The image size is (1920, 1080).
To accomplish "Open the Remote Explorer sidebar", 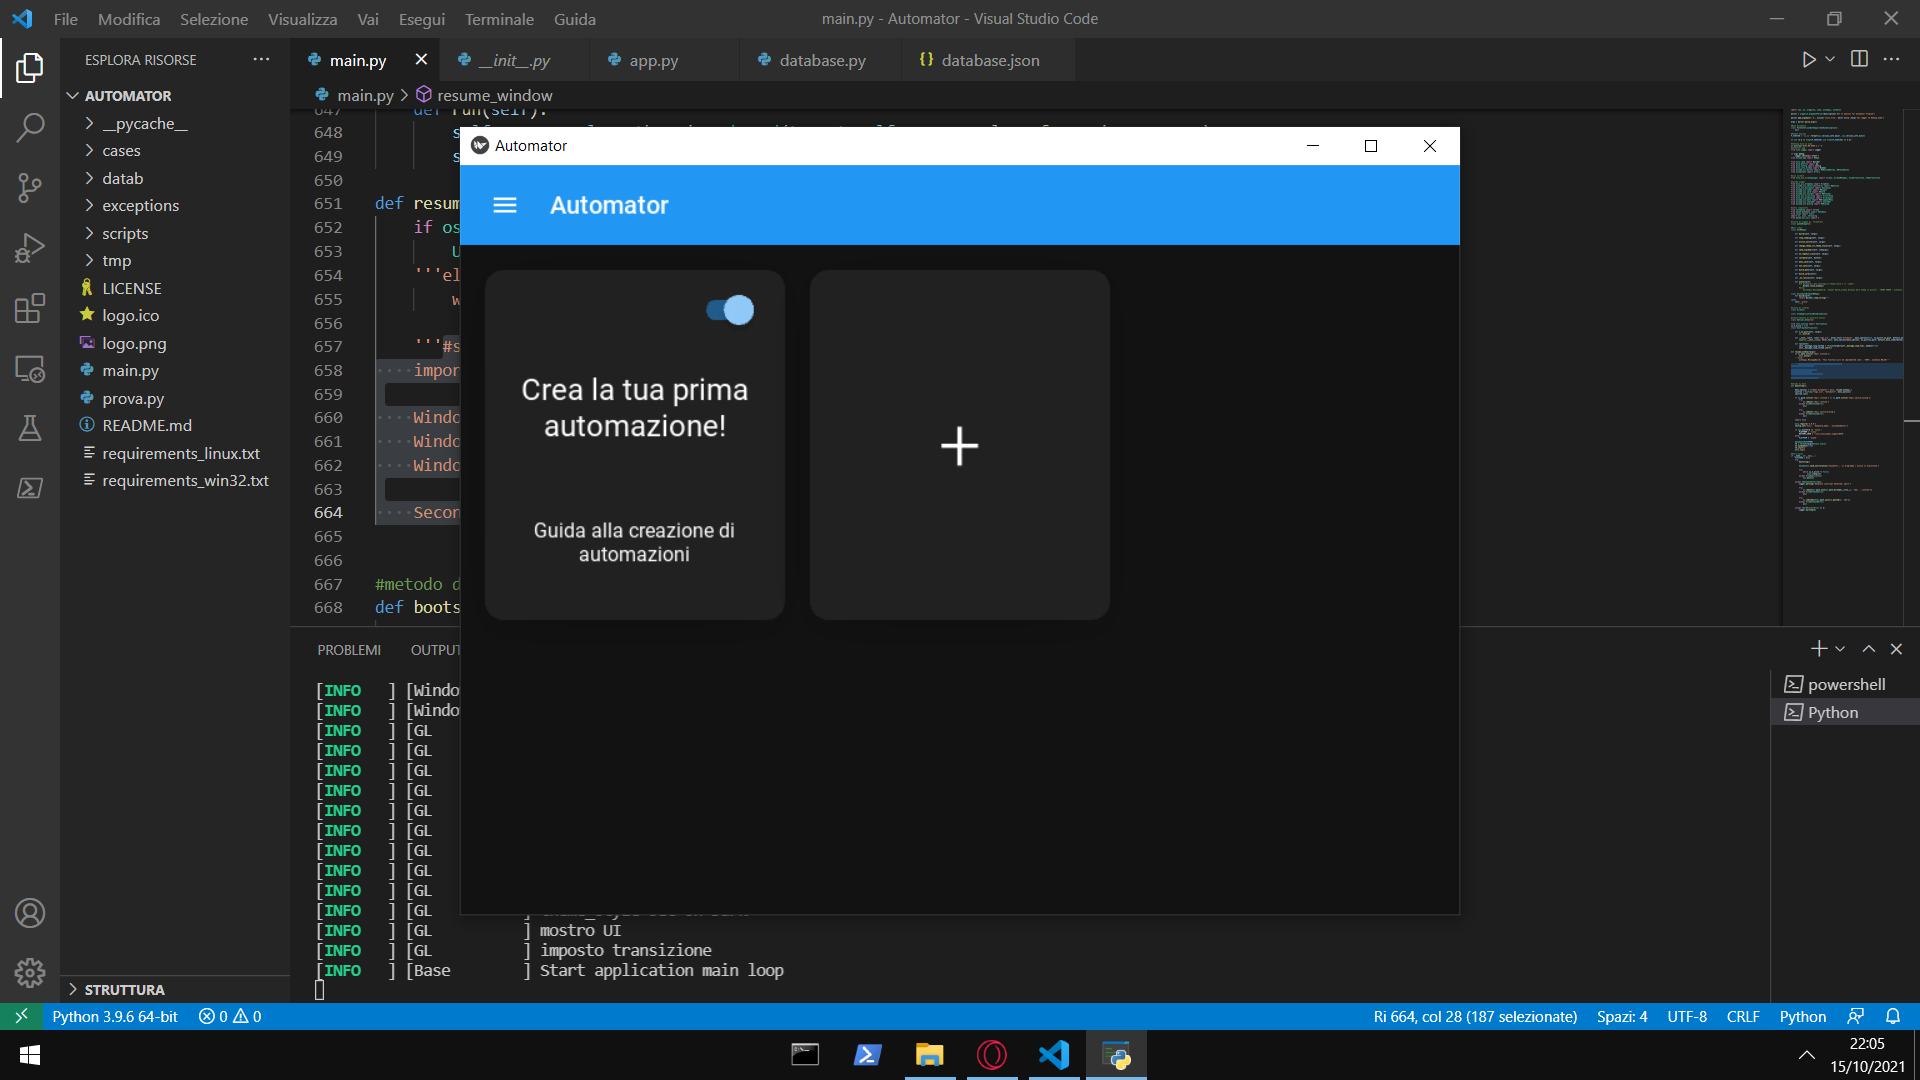I will (29, 369).
